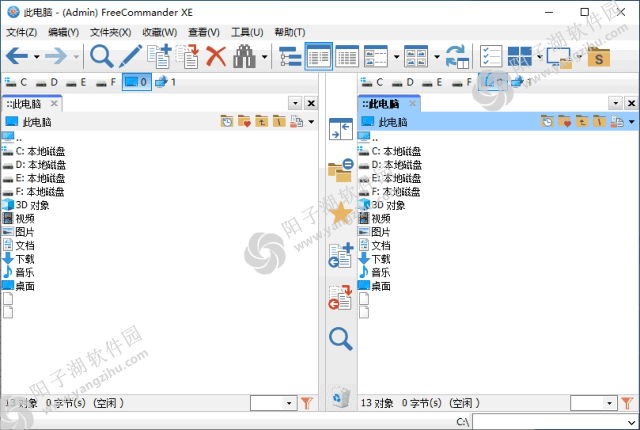This screenshot has height=430, width=640.
Task: Open the 编辑(Y) menu
Action: [x=63, y=32]
